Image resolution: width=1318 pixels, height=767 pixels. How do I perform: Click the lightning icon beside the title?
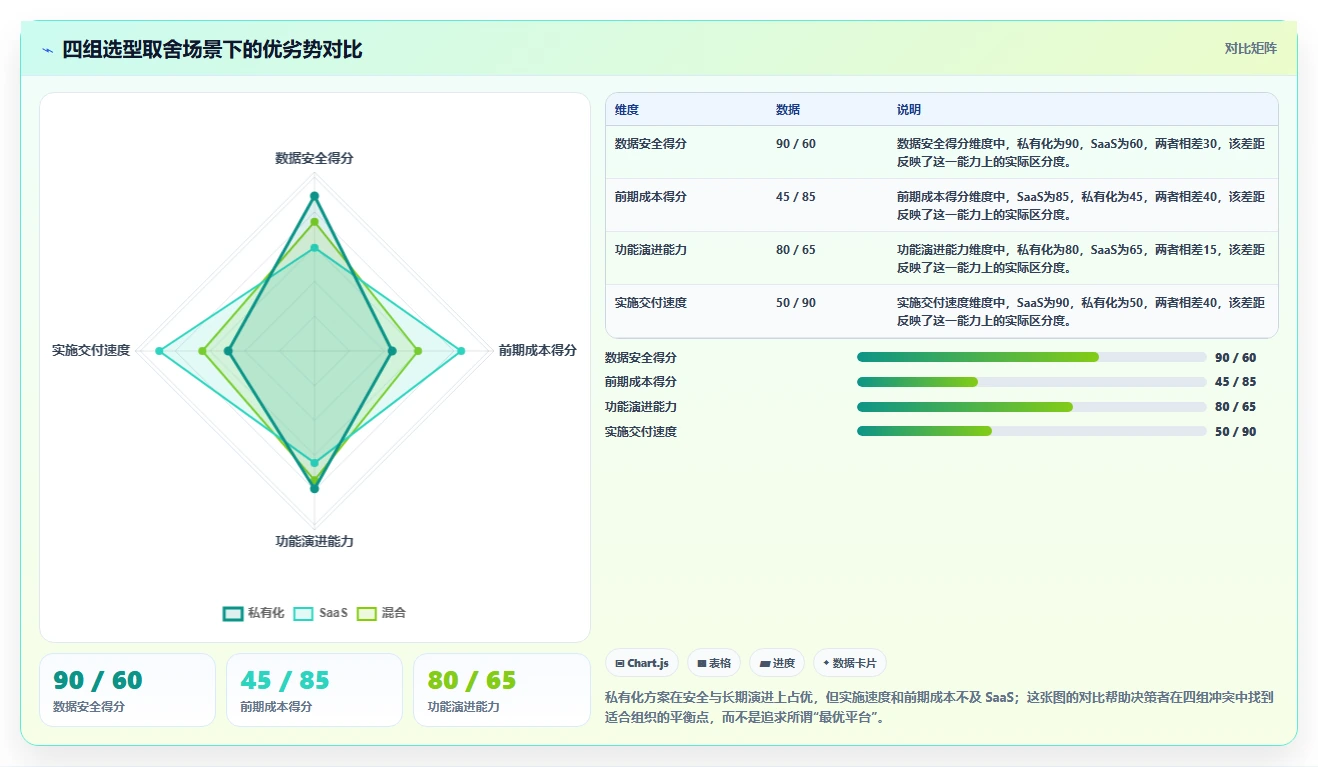pyautogui.click(x=48, y=50)
